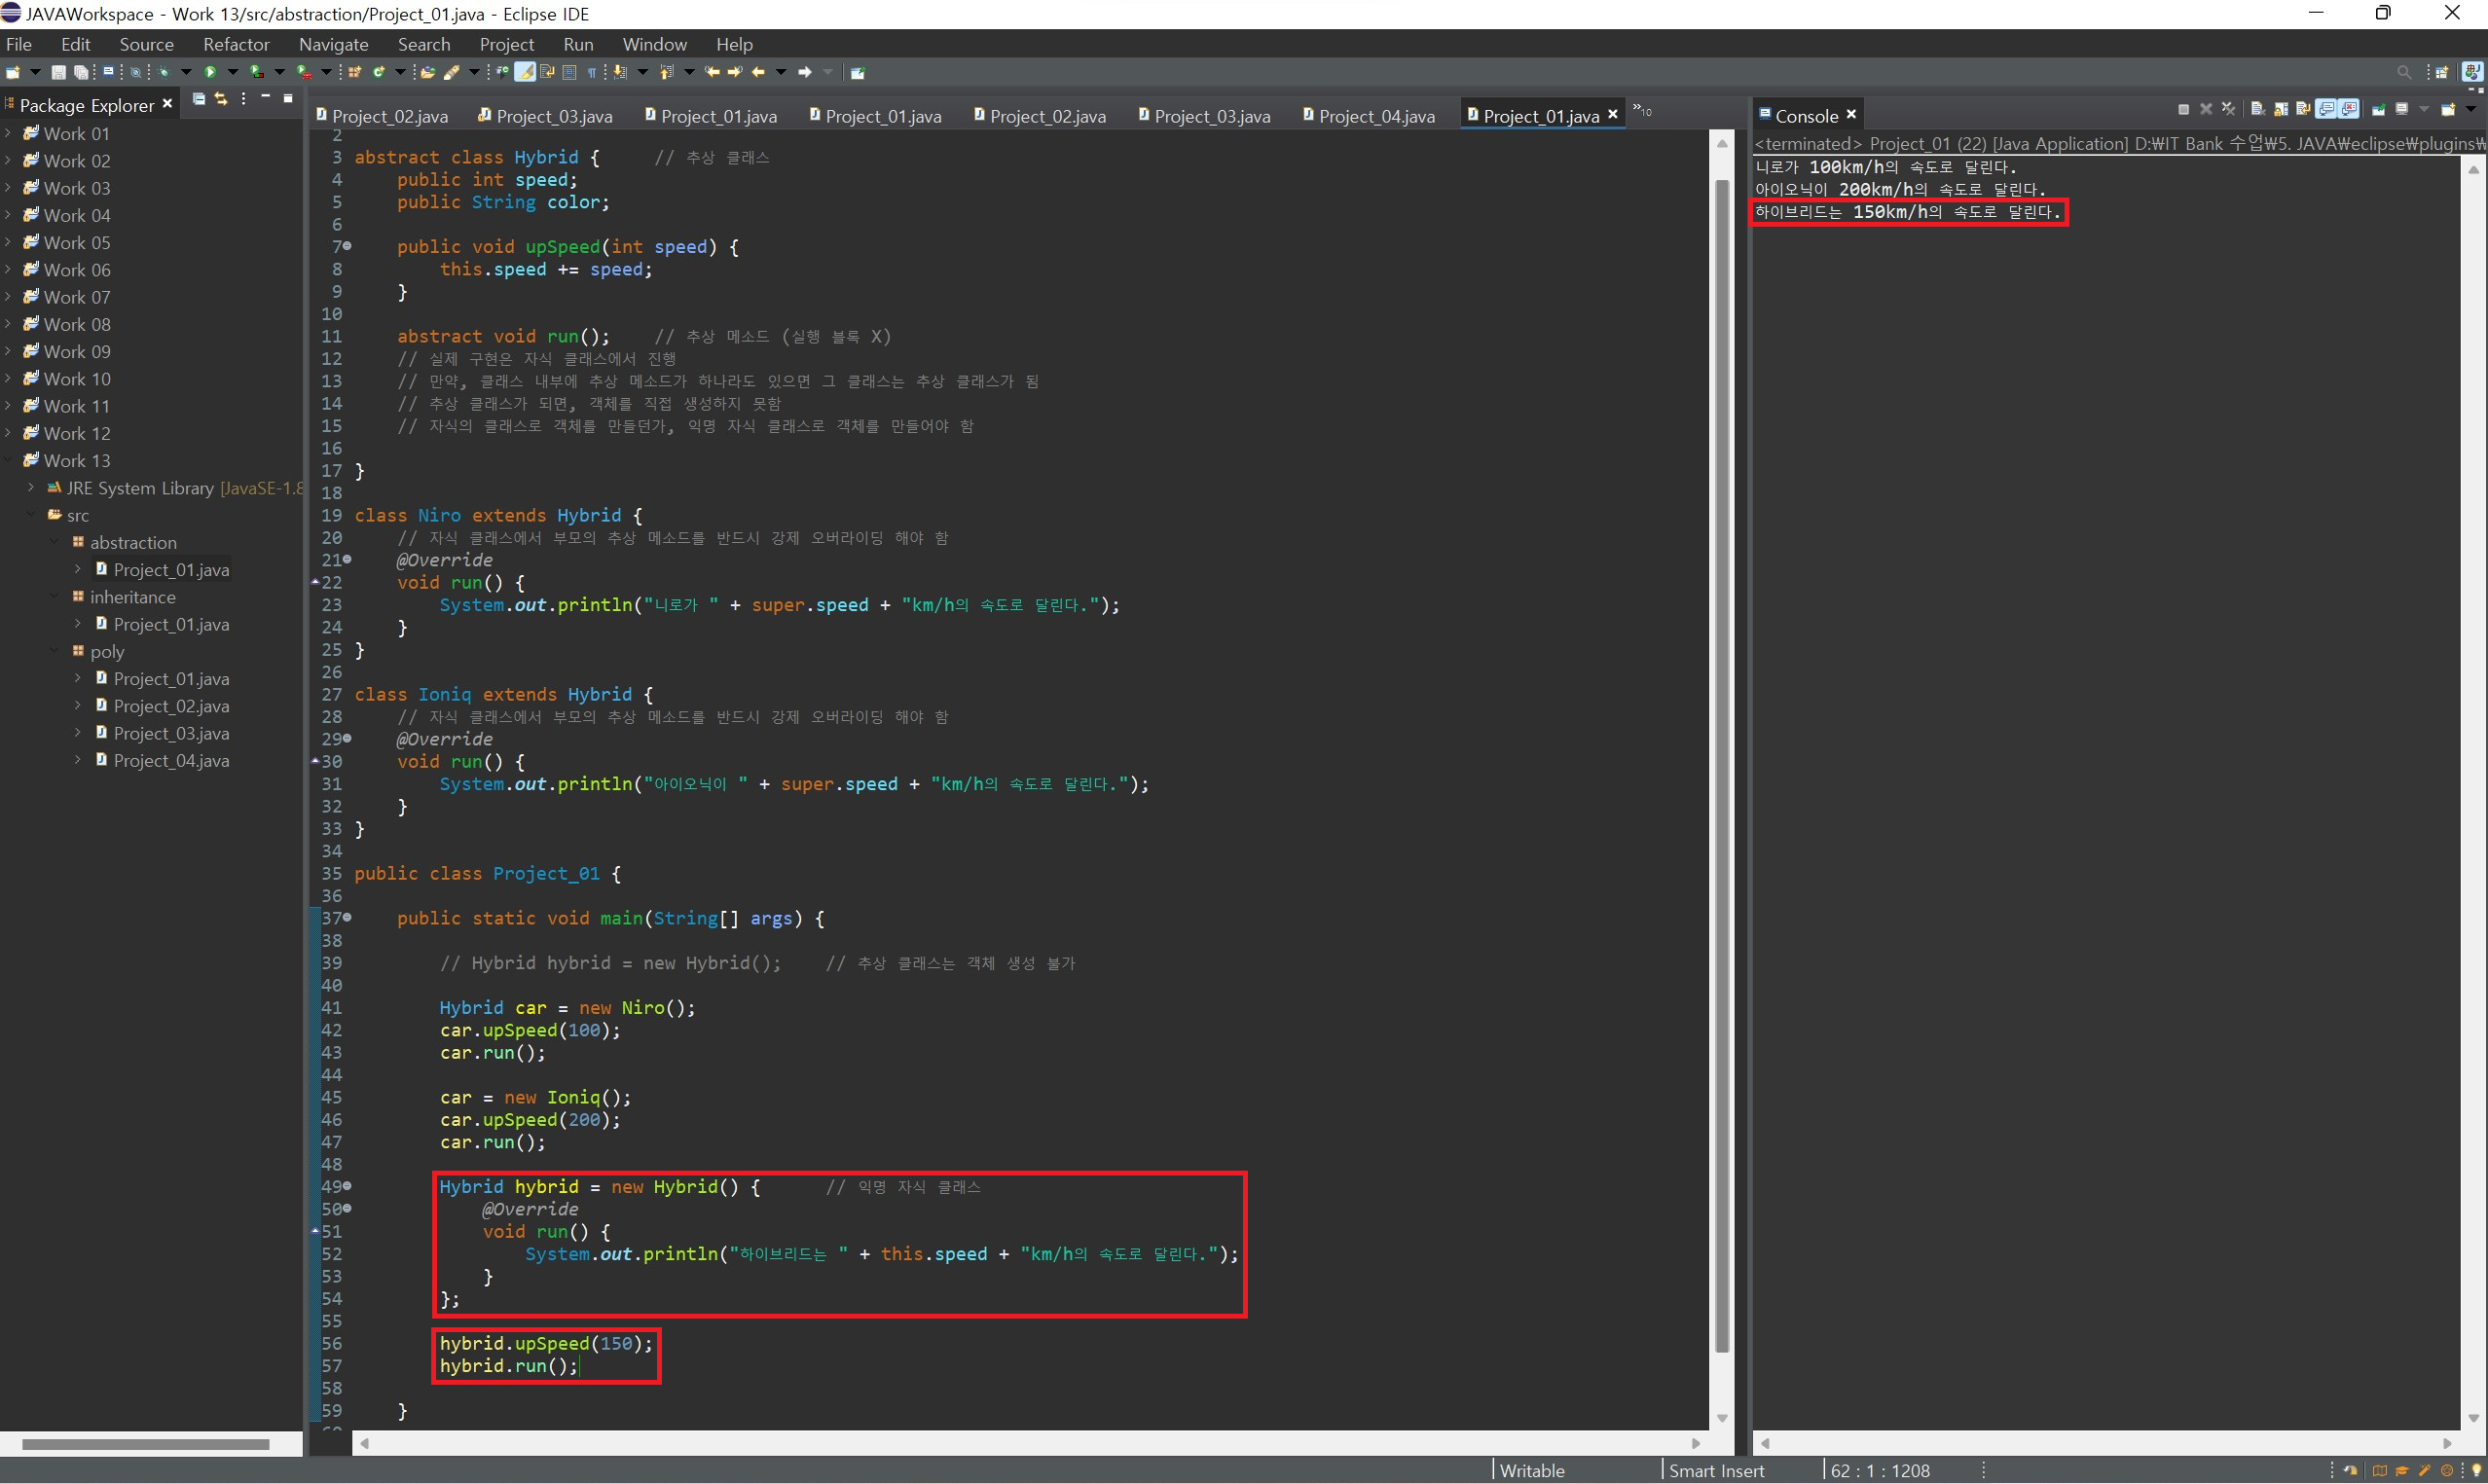
Task: Open Project_02.java under the poly package
Action: point(171,706)
